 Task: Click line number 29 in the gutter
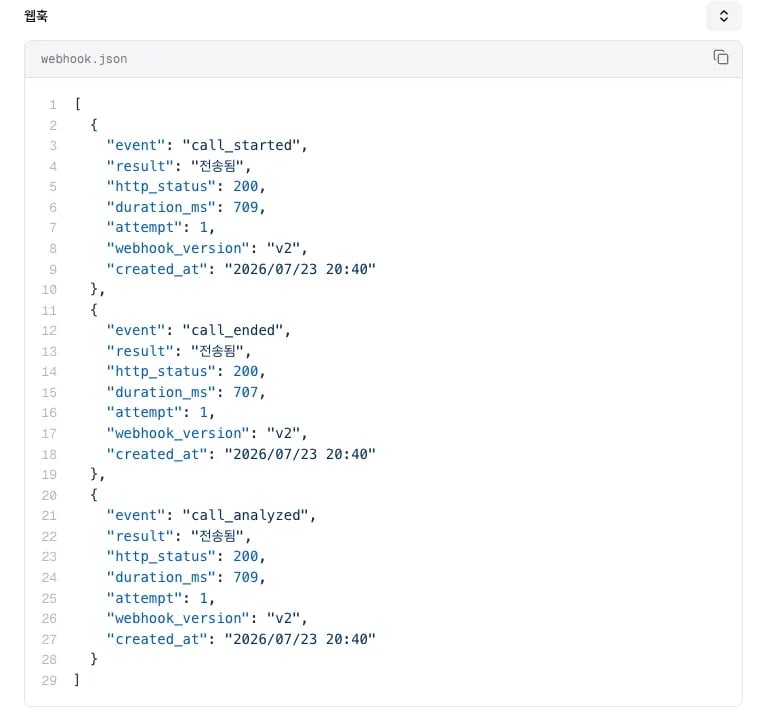(49, 680)
